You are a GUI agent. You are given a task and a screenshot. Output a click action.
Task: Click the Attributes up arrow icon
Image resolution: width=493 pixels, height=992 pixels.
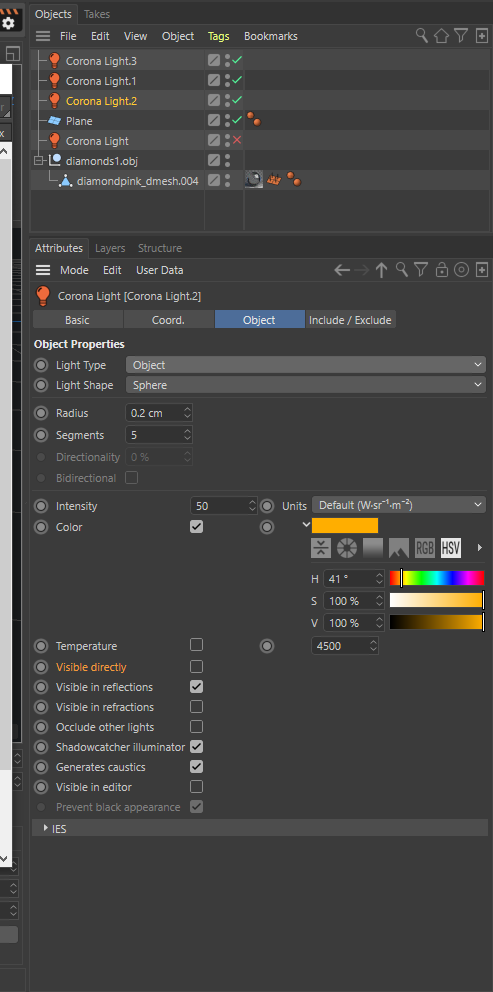click(381, 270)
